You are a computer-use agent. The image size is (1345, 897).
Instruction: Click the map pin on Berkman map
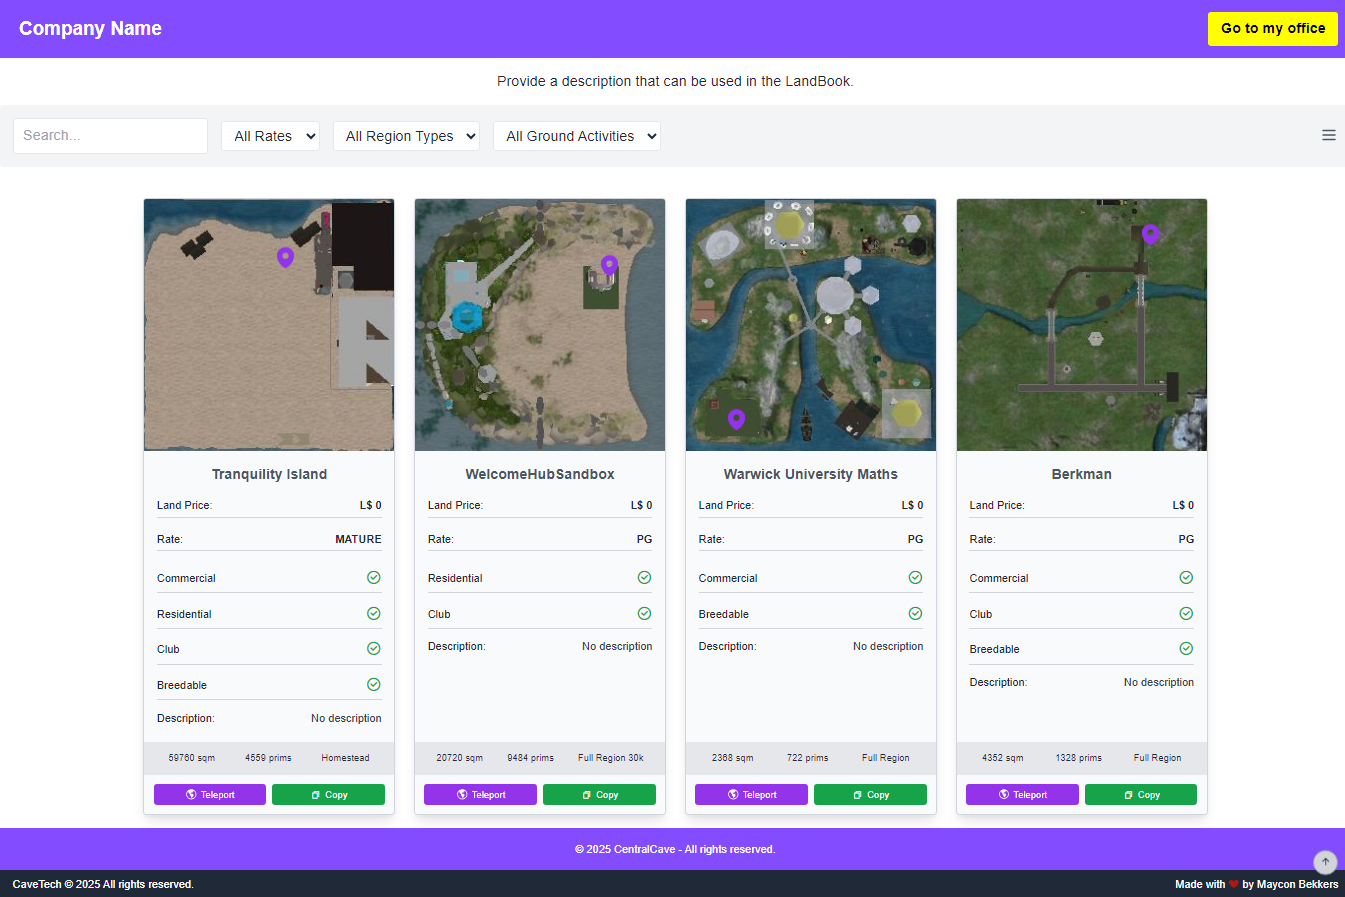click(x=1150, y=234)
